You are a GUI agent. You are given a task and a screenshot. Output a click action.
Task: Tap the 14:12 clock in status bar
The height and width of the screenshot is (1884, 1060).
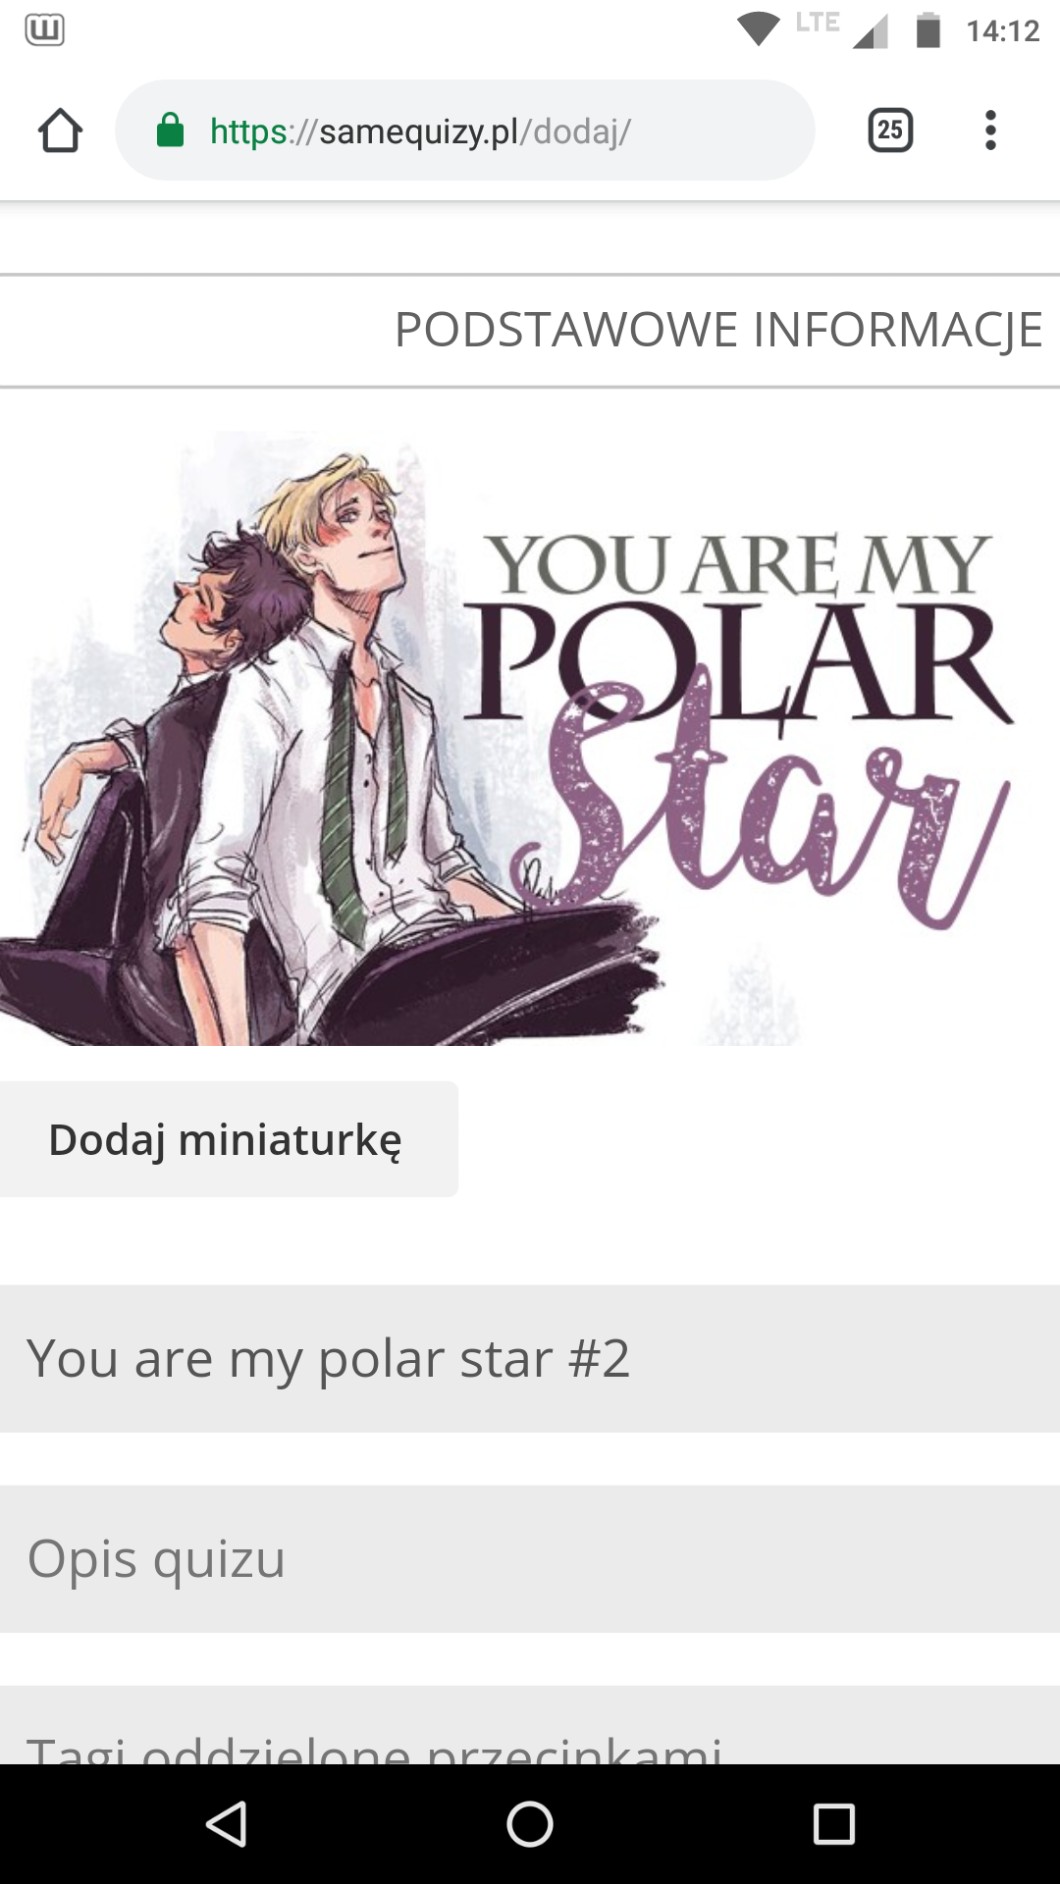pos(1003,31)
